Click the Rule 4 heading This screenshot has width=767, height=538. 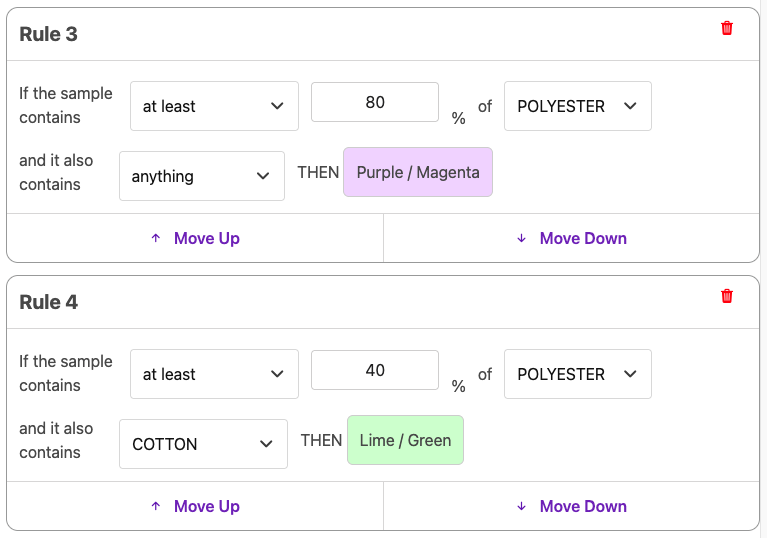pyautogui.click(x=49, y=302)
